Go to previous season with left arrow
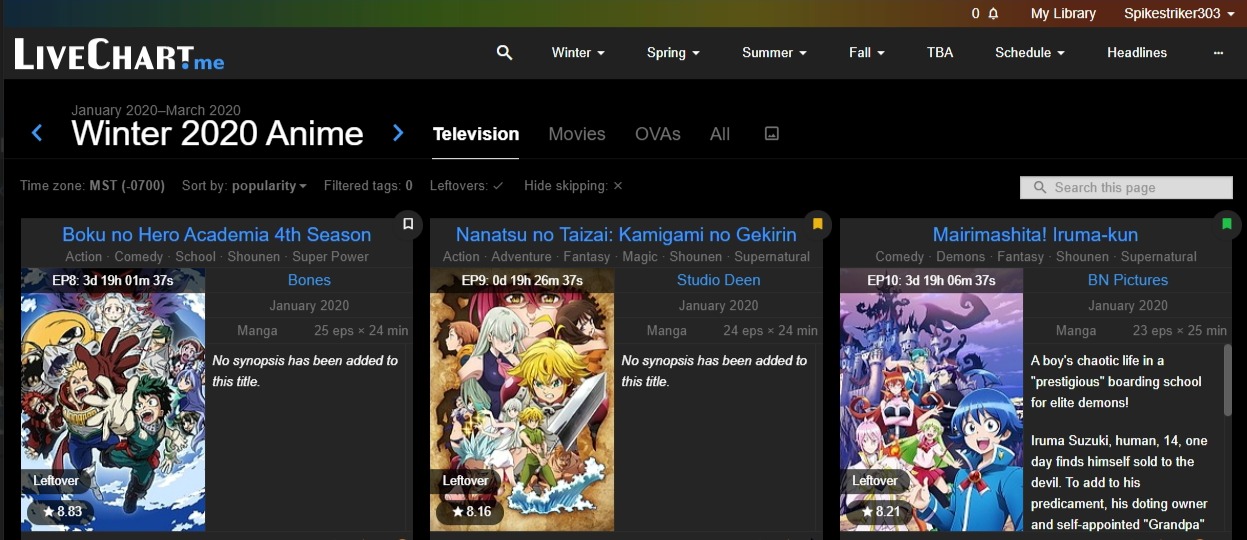Viewport: 1247px width, 540px height. tap(37, 133)
